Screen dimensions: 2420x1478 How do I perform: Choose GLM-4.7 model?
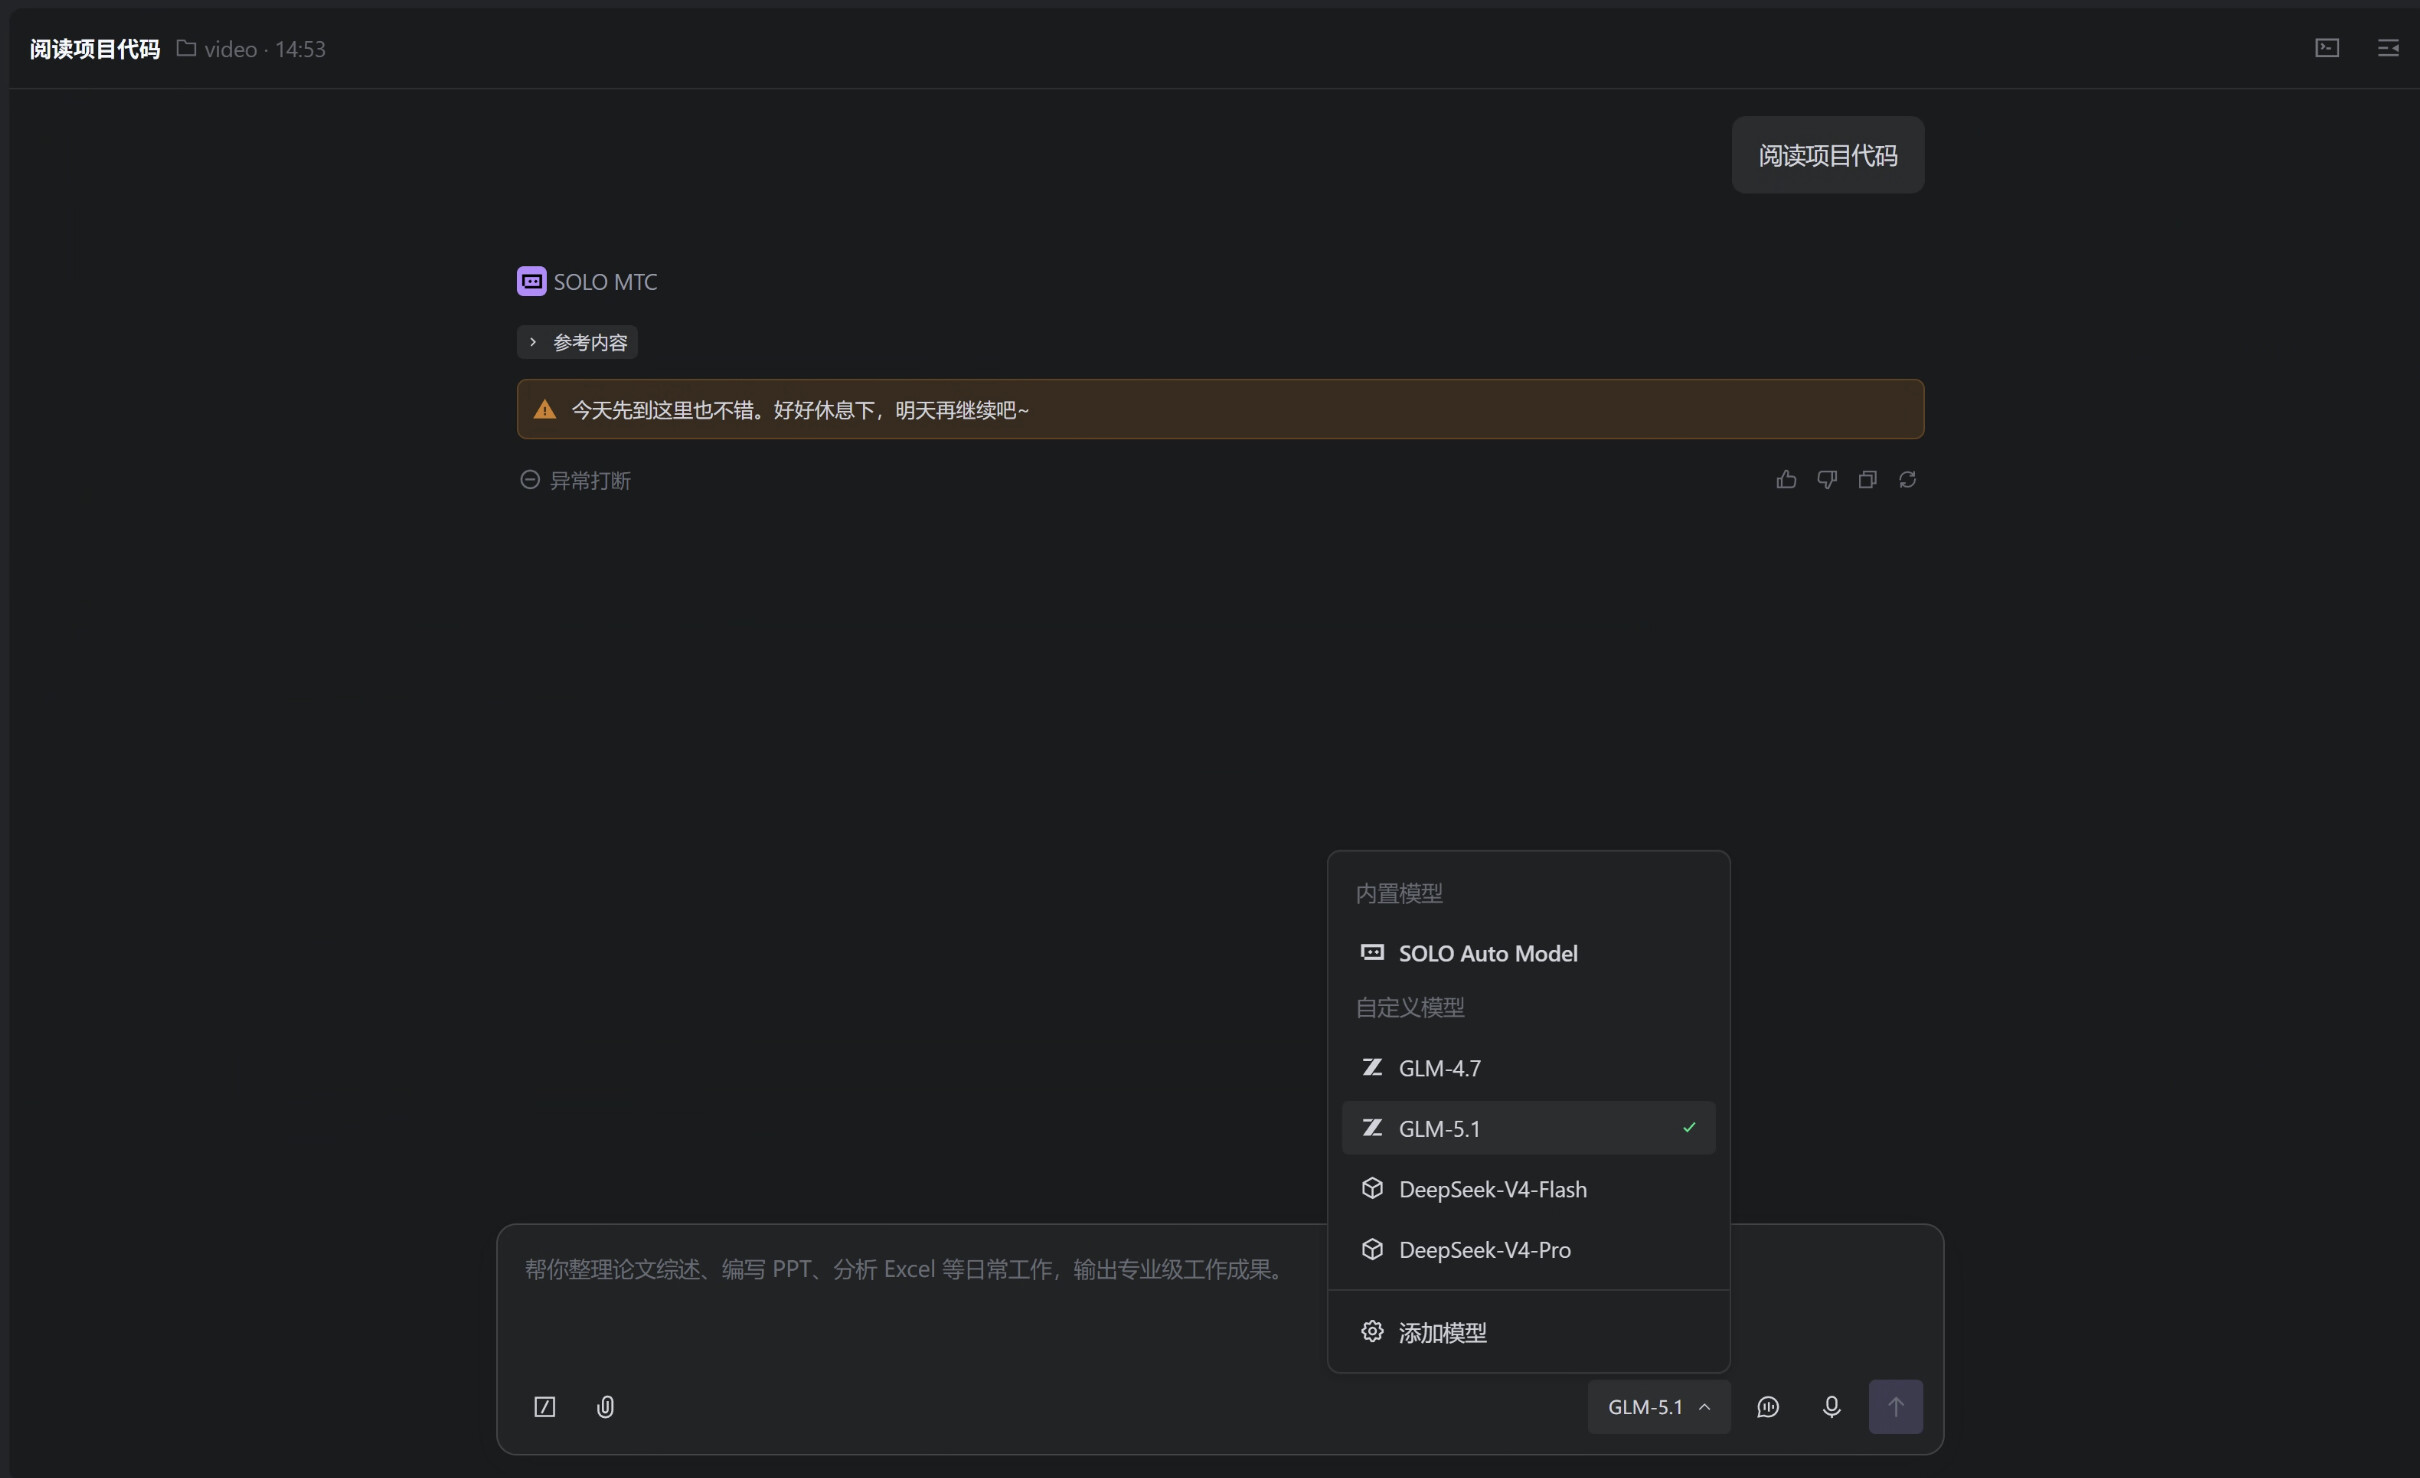point(1528,1068)
